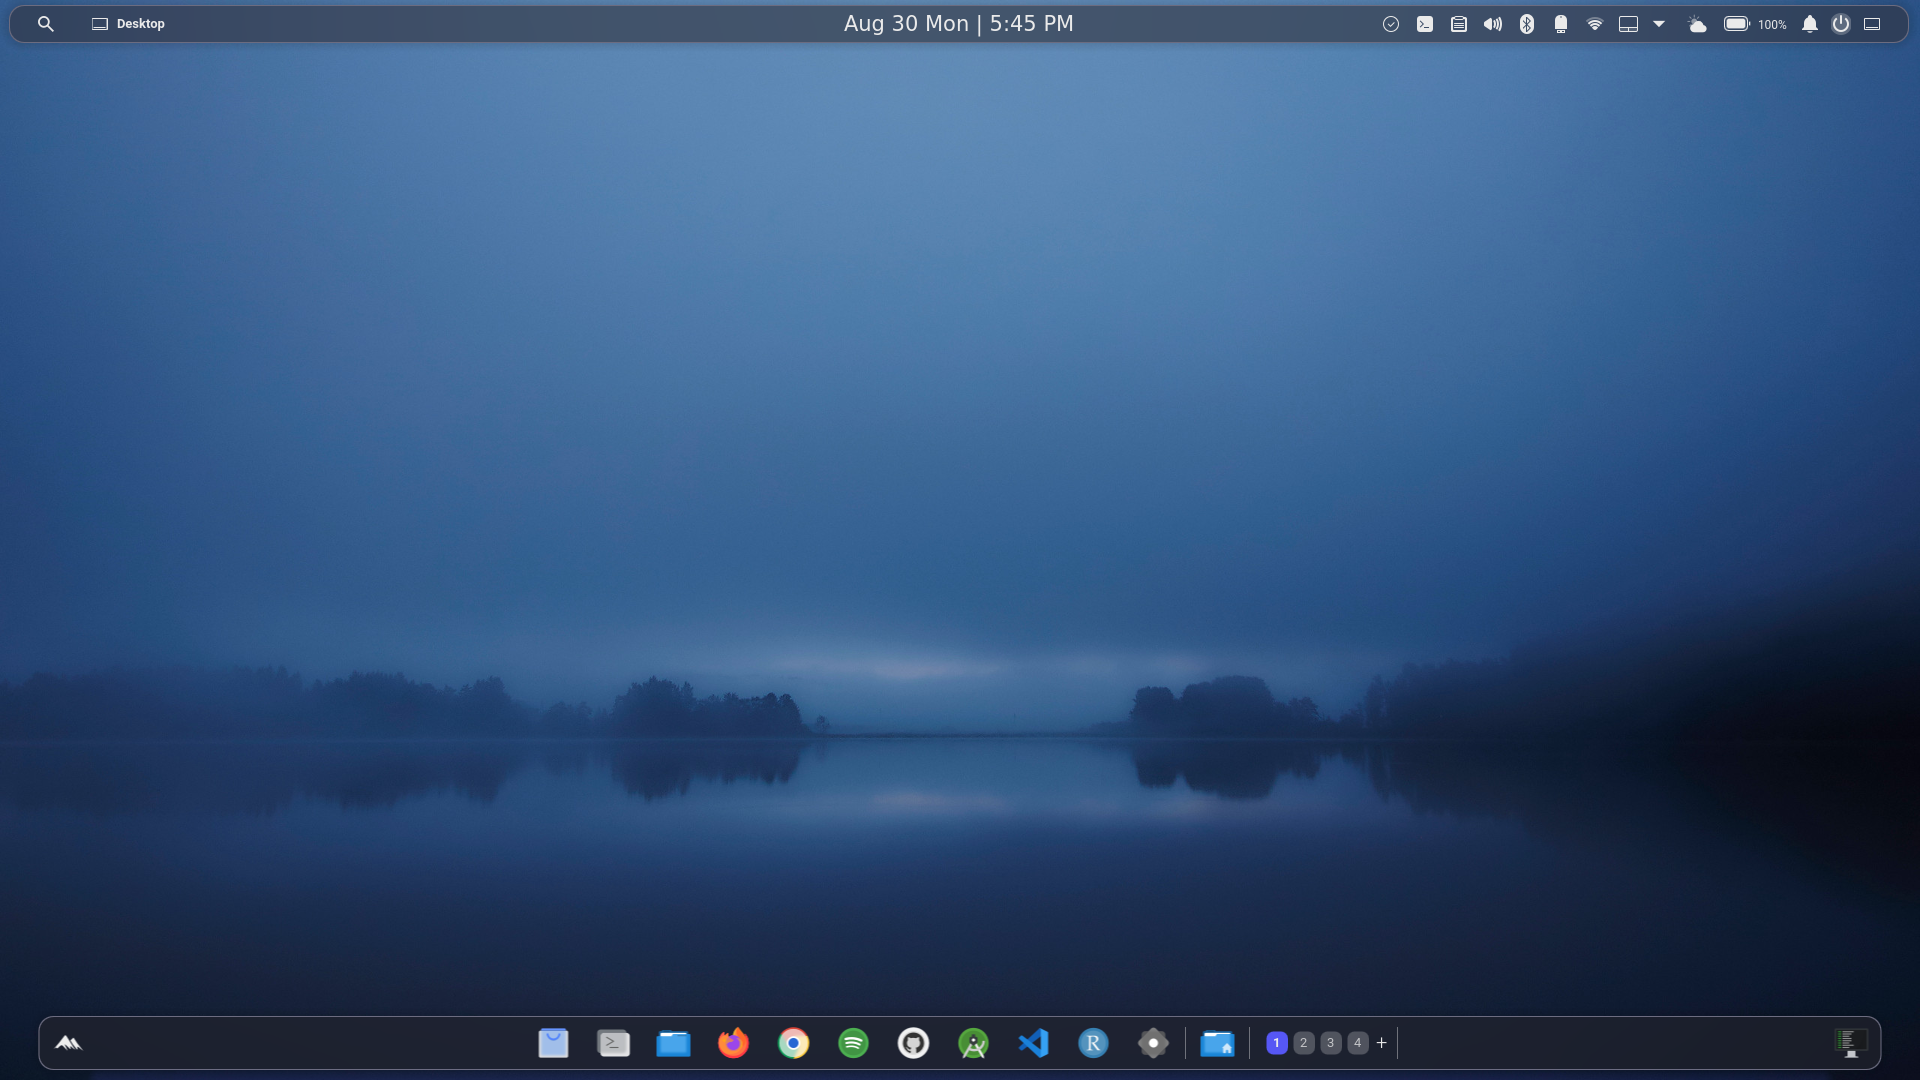Image resolution: width=1920 pixels, height=1080 pixels.
Task: Click the battery 100% indicator
Action: click(x=1755, y=24)
